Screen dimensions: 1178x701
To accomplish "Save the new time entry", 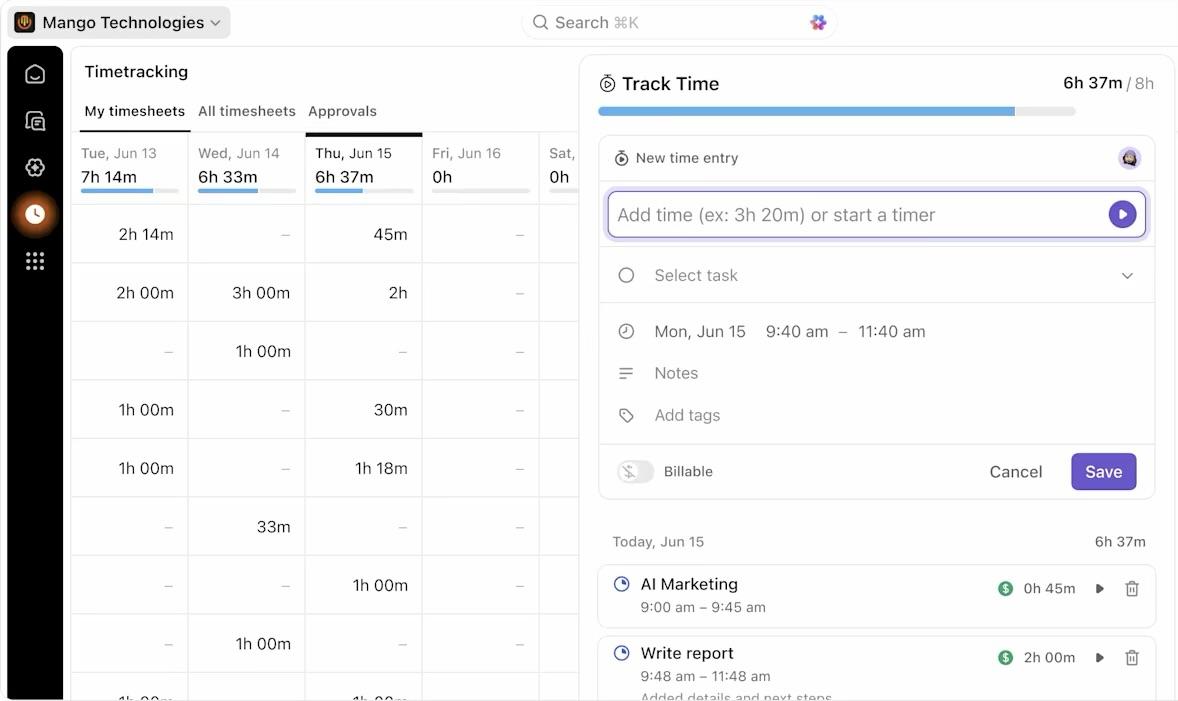I will [1103, 471].
